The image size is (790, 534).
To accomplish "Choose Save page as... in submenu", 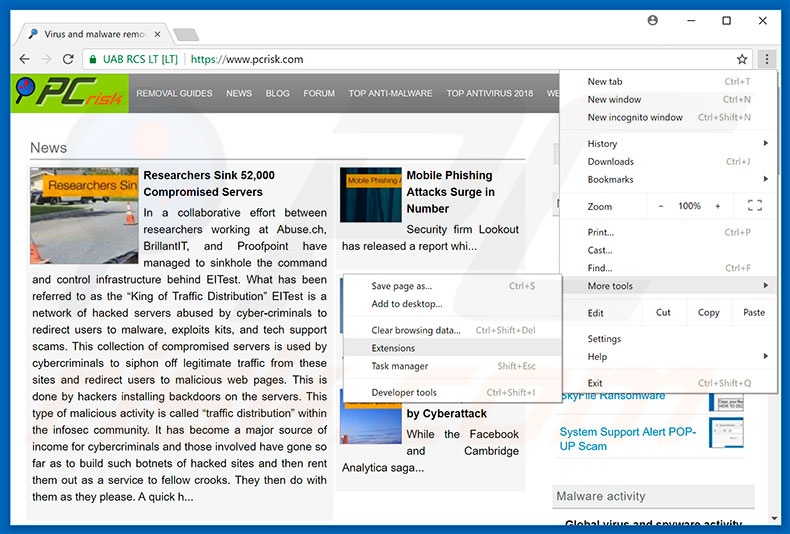I will point(452,286).
